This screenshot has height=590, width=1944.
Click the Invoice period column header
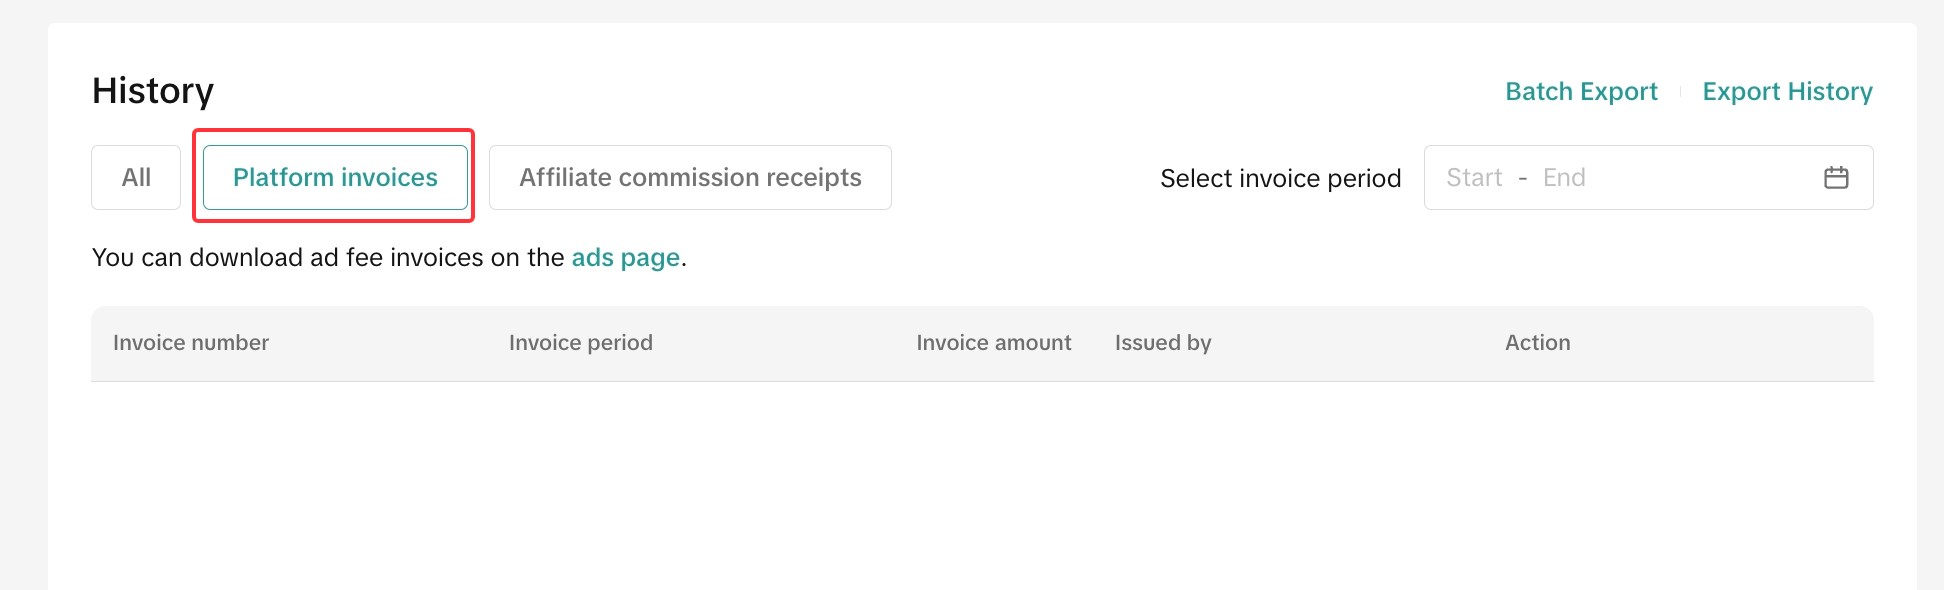point(580,343)
